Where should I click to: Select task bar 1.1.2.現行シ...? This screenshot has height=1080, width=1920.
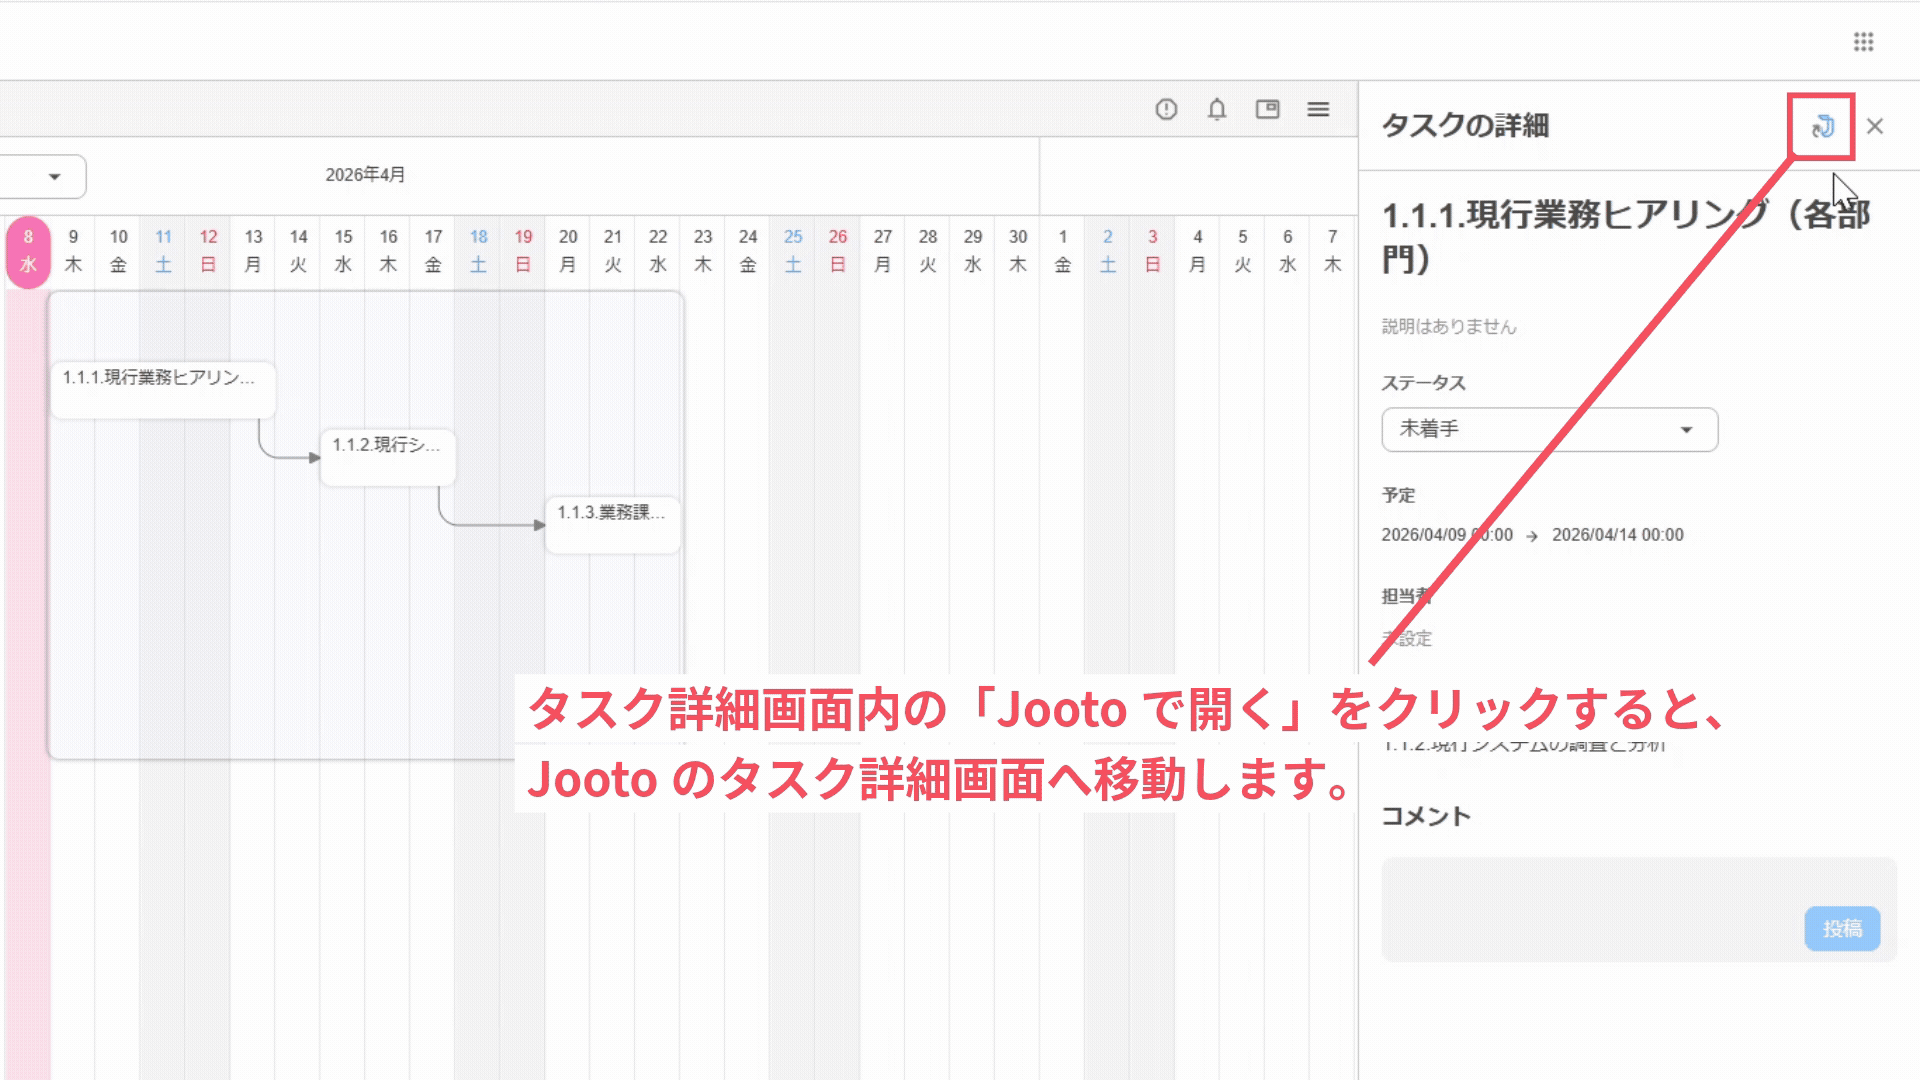point(388,457)
